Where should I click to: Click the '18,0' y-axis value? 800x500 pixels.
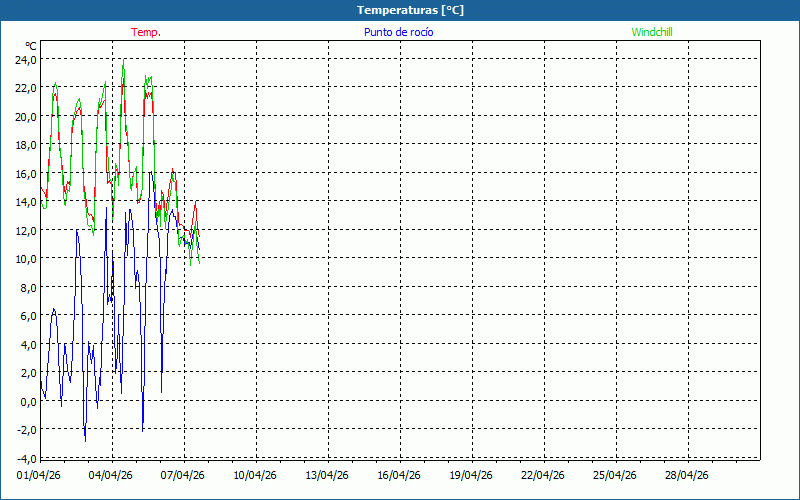26,145
